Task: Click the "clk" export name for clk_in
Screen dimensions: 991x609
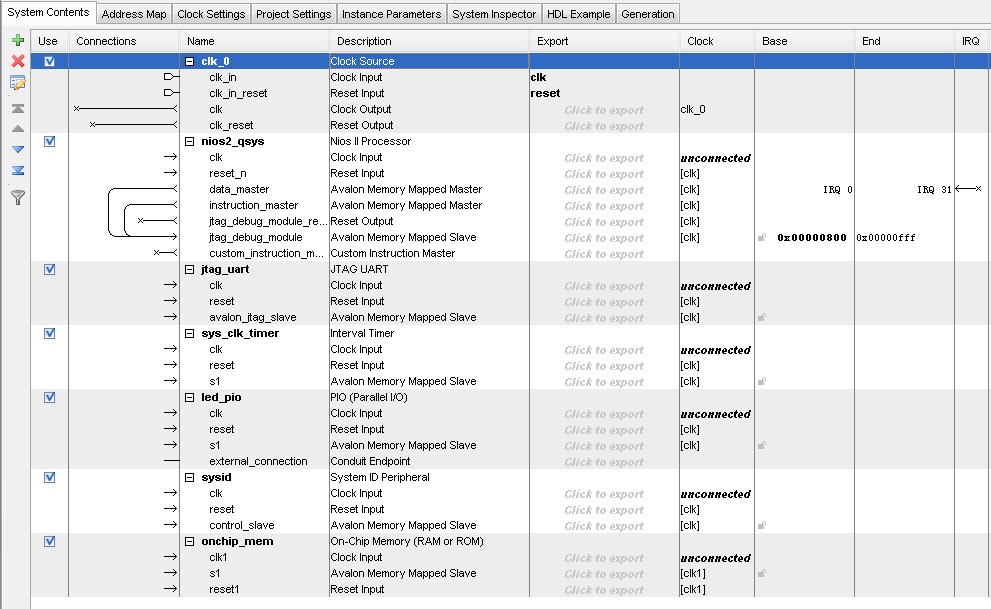Action: (538, 77)
